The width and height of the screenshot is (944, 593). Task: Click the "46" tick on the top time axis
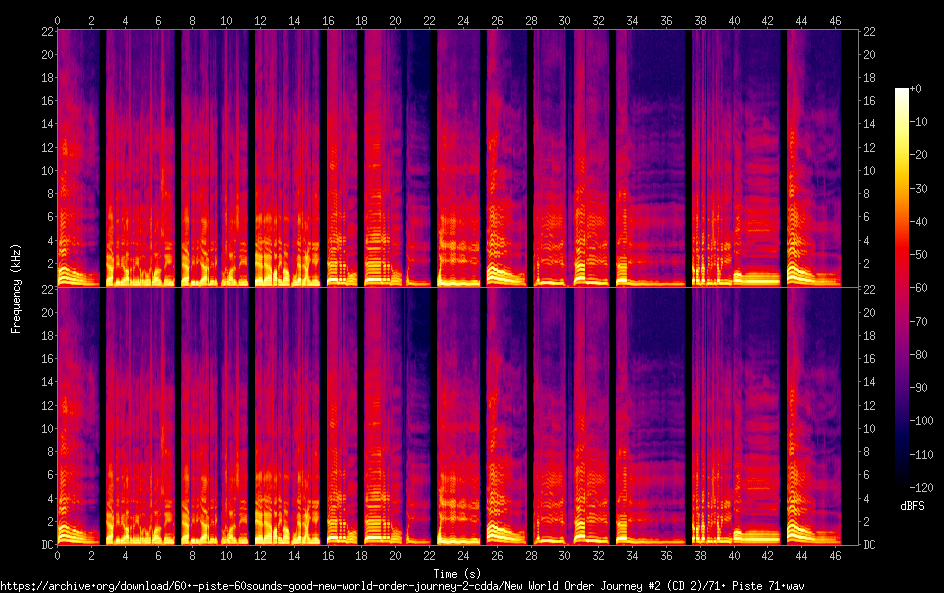(835, 20)
